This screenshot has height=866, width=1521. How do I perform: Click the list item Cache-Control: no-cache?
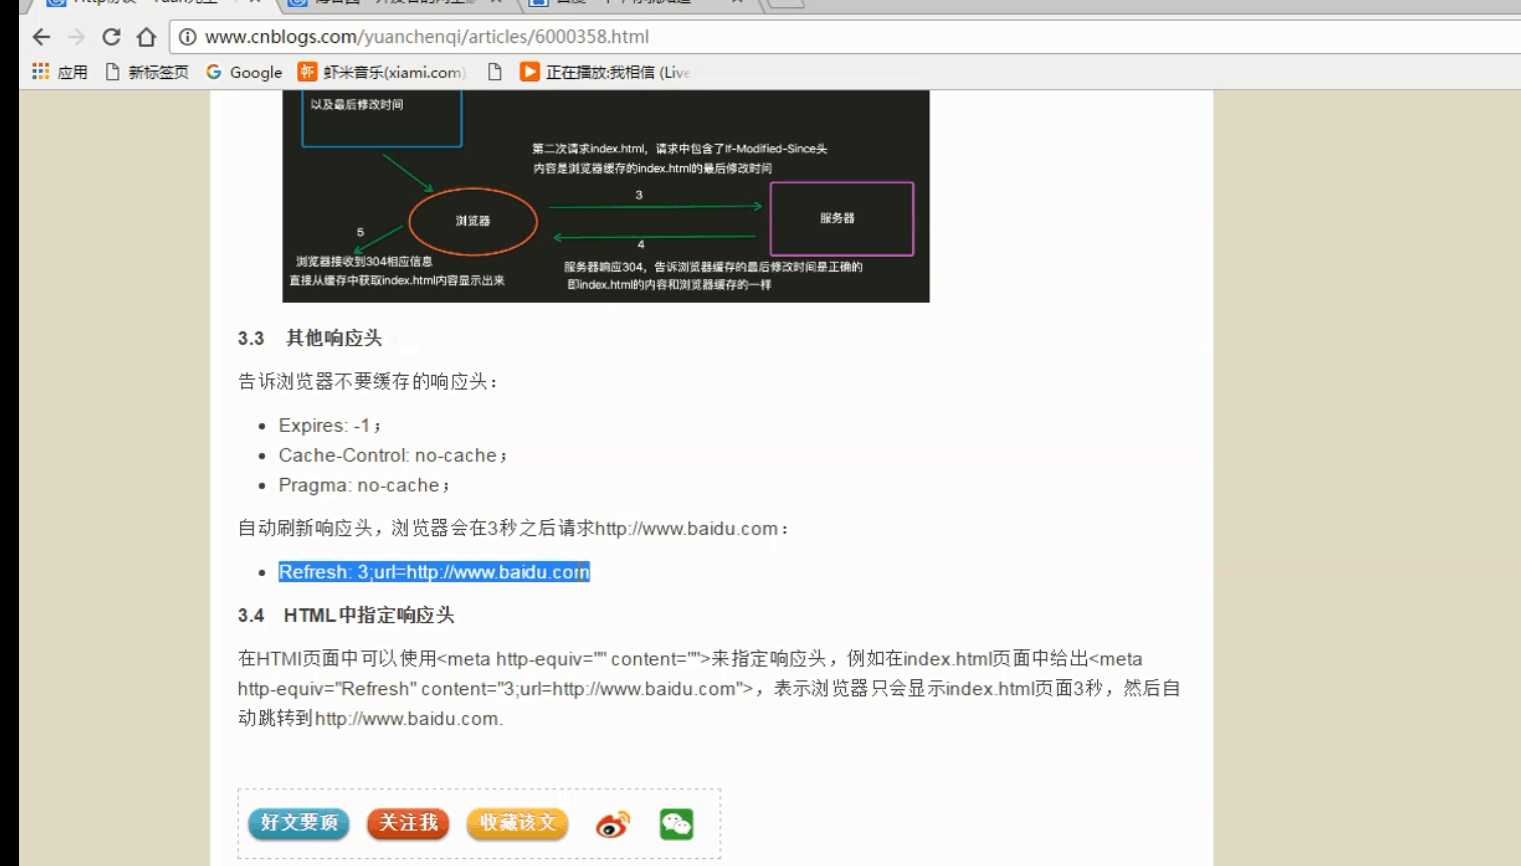pos(393,455)
